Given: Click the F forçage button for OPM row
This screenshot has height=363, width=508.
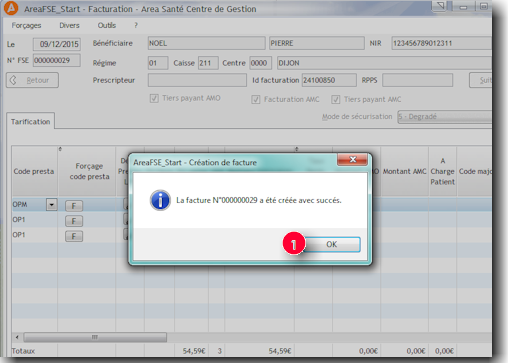Looking at the screenshot, I should pyautogui.click(x=74, y=206).
